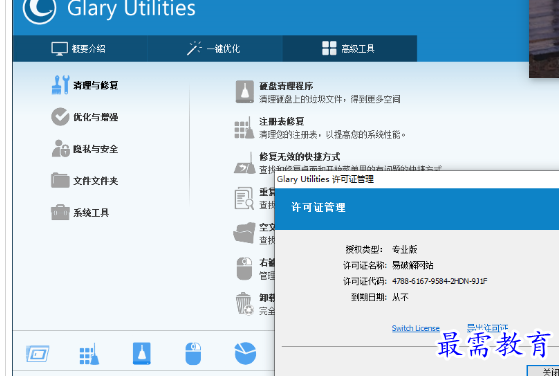Viewport: 559px width, 376px height.
Task: Launch 修复无效的快捷方式 tool
Action: point(299,156)
